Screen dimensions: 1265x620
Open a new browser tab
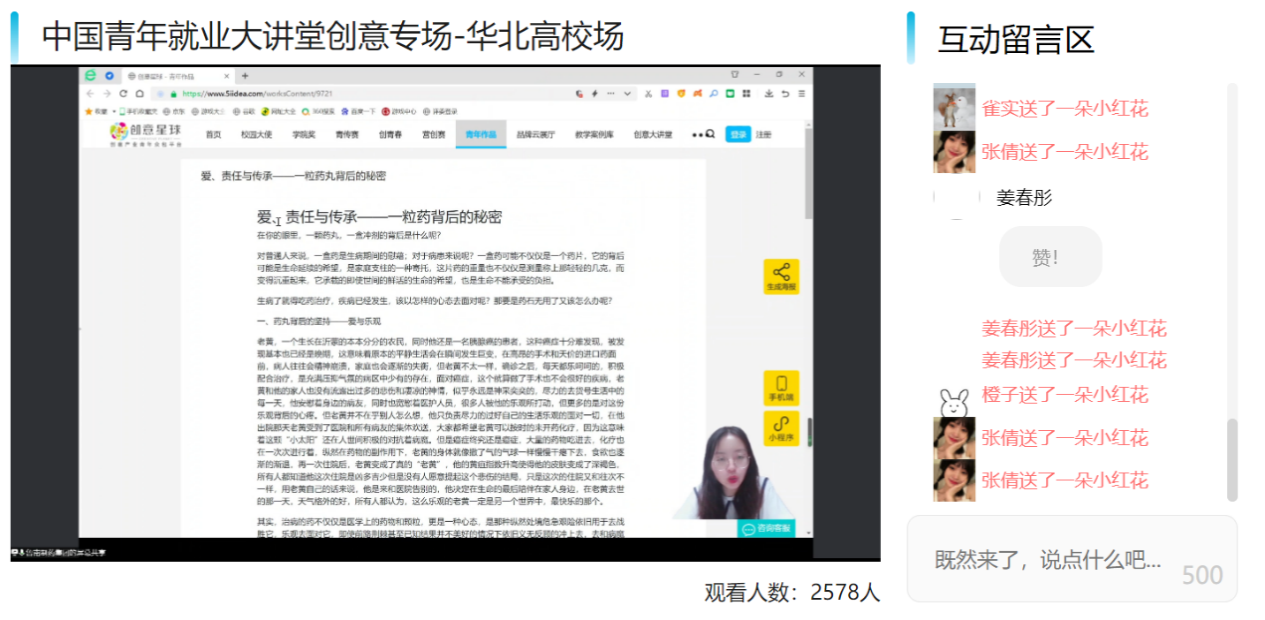245,75
